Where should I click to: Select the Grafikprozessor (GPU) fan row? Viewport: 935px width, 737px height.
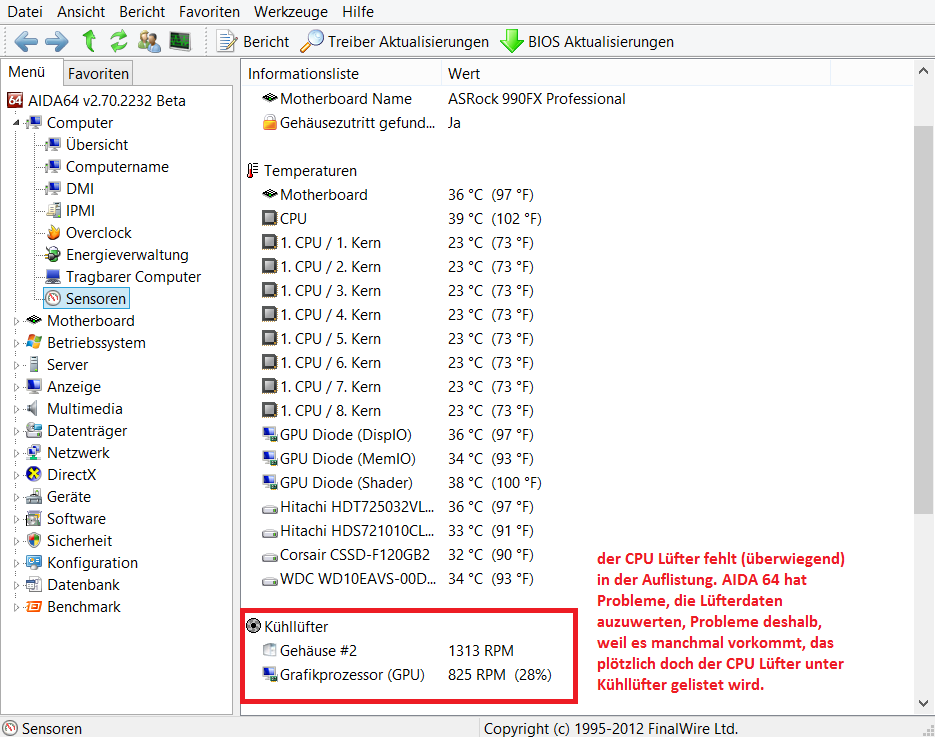click(409, 675)
